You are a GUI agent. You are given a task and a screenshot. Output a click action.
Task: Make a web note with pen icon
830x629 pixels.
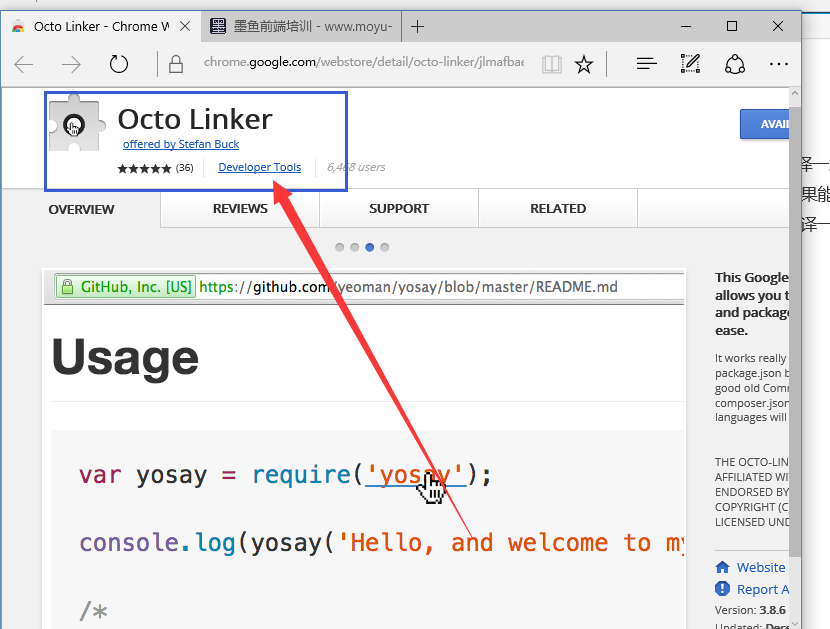[690, 65]
